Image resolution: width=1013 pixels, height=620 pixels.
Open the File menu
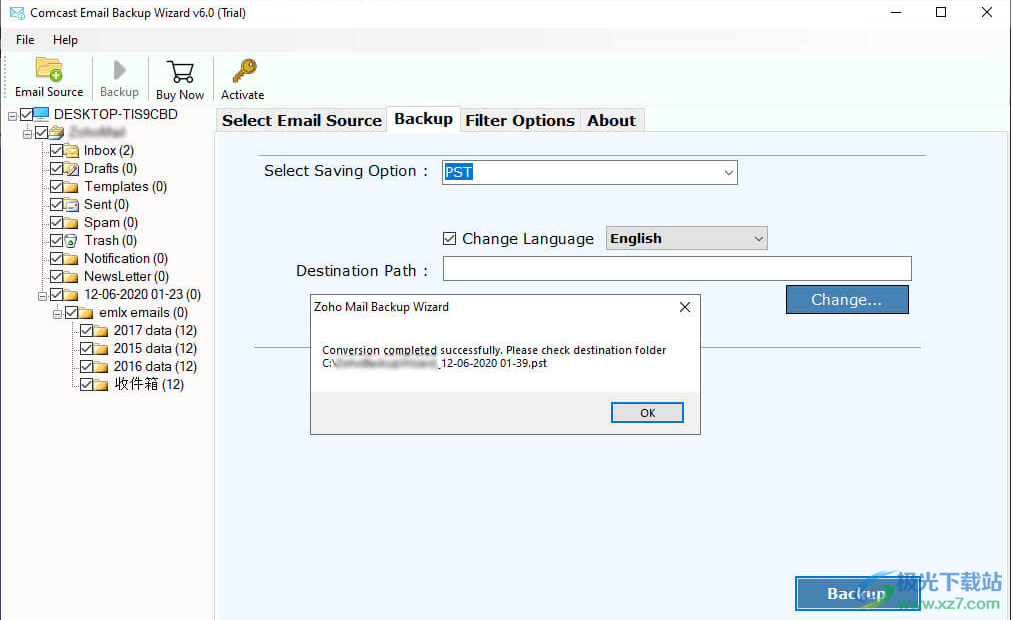coord(25,40)
